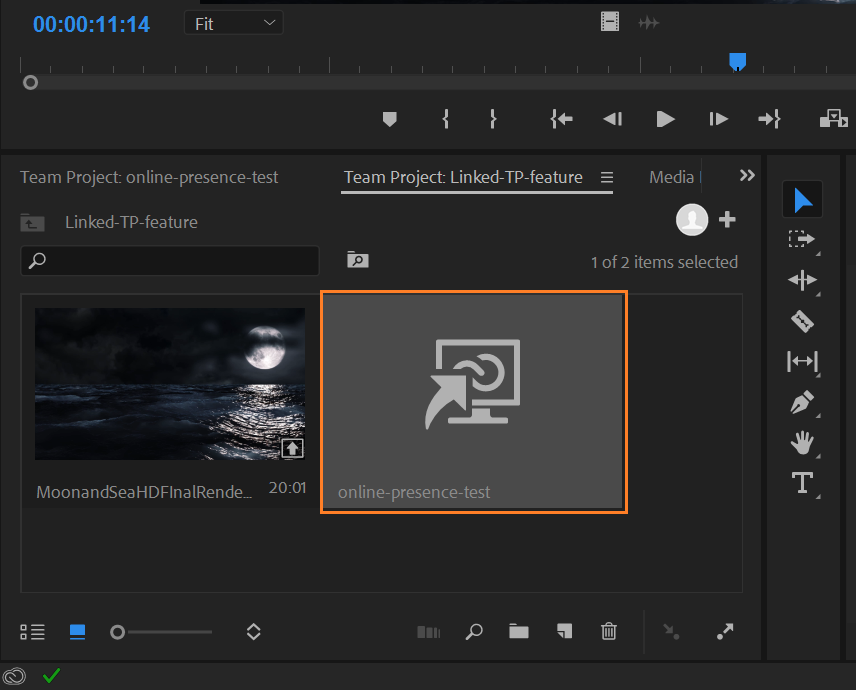856x690 pixels.
Task: Select the Hand tool
Action: pyautogui.click(x=802, y=443)
